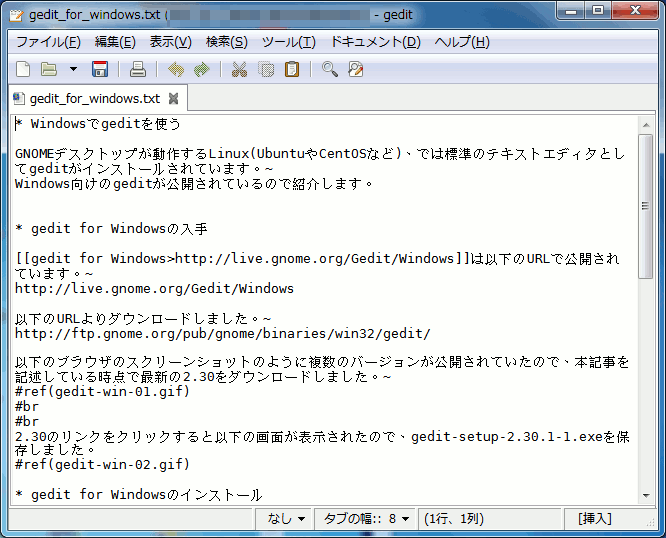Click the Open file folder icon
Image resolution: width=666 pixels, height=538 pixels.
(x=48, y=69)
